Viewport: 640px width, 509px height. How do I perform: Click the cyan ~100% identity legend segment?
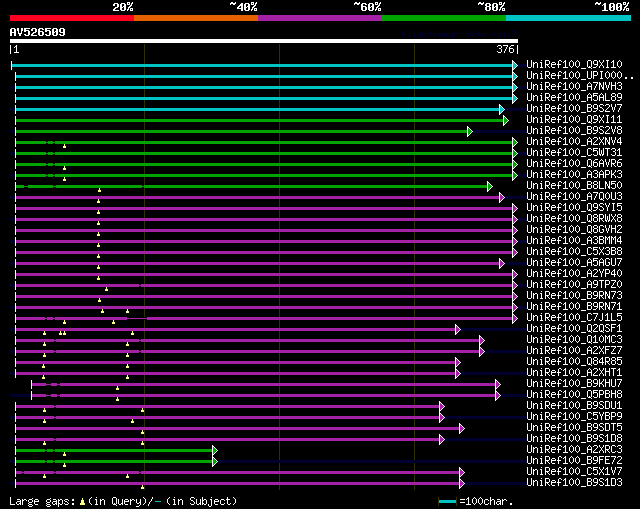coord(568,18)
